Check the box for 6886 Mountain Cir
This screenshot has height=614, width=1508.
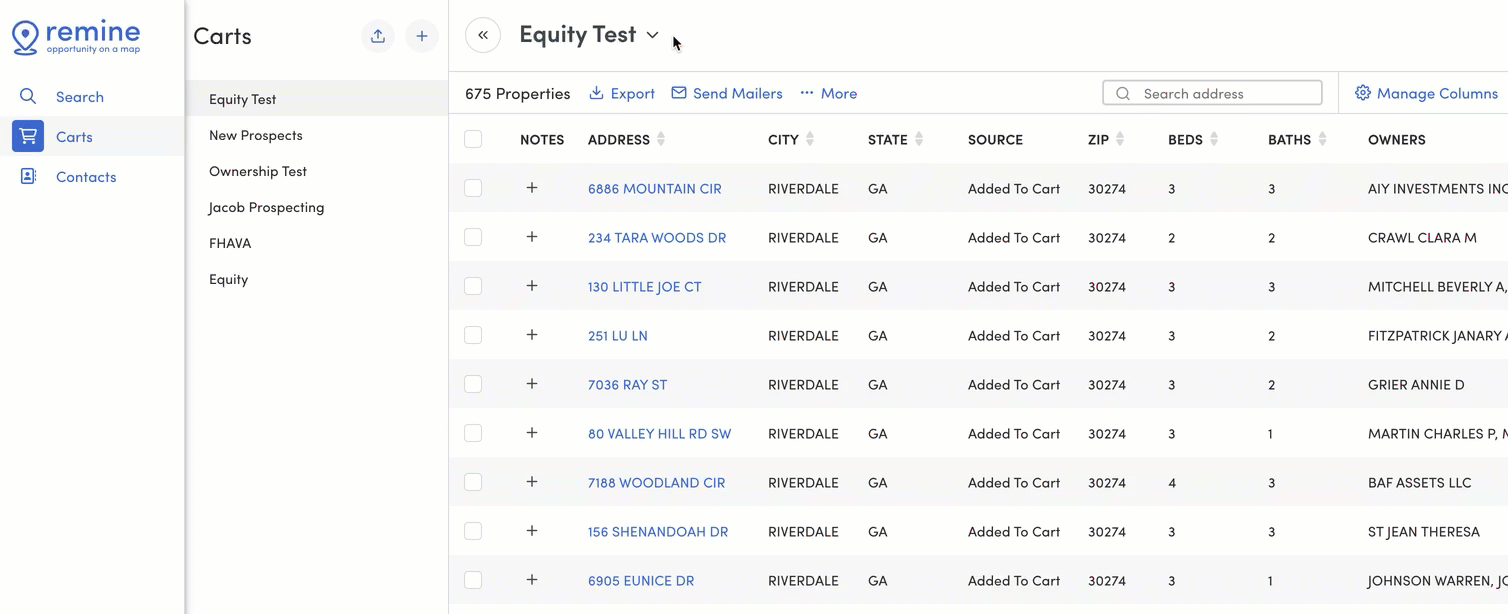[x=473, y=188]
